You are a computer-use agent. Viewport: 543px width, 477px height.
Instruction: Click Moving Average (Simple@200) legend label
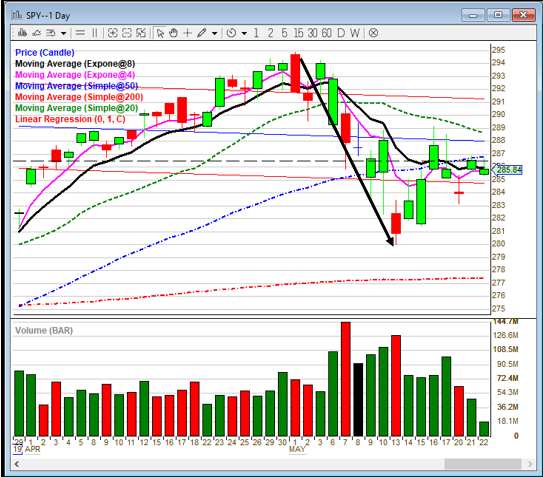point(79,97)
